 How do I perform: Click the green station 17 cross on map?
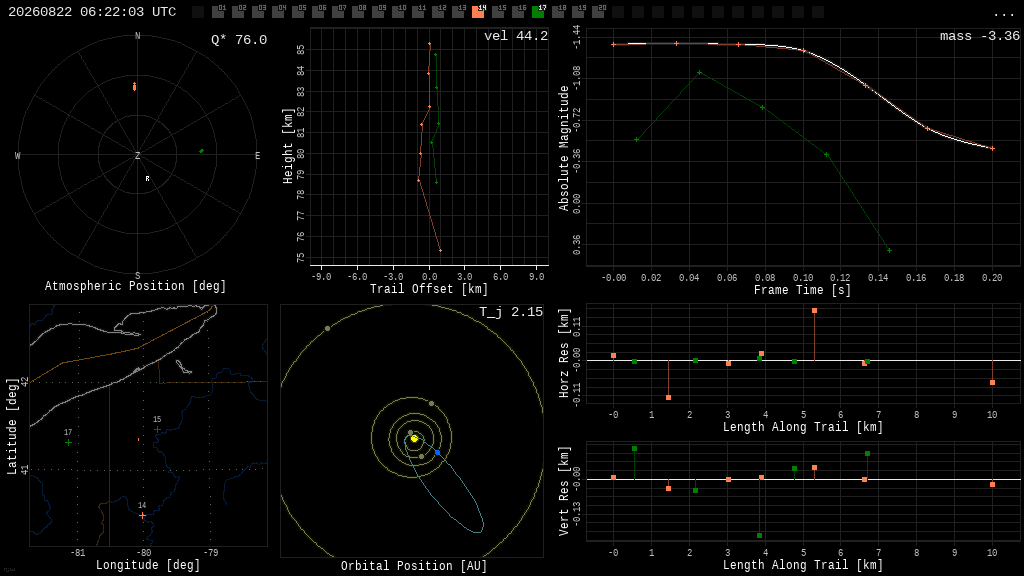click(x=69, y=443)
